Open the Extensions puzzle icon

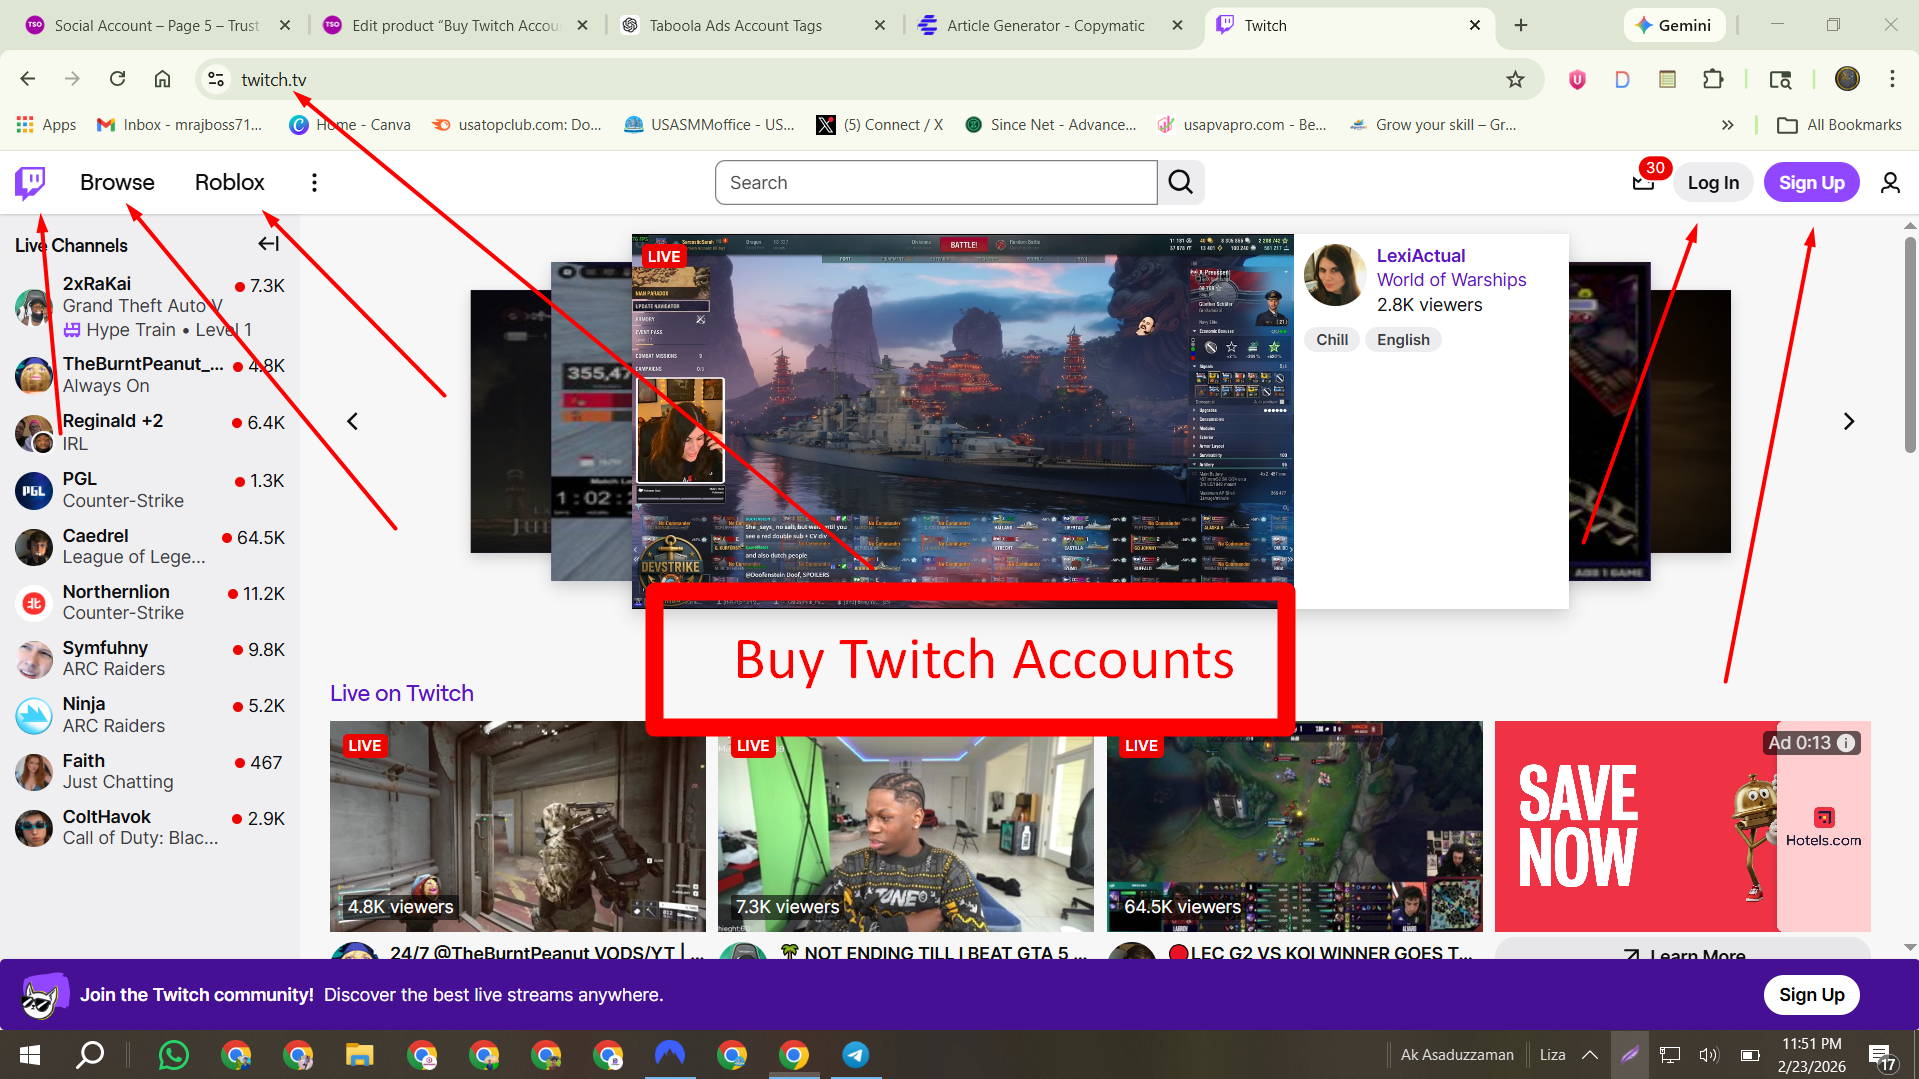pyautogui.click(x=1713, y=79)
